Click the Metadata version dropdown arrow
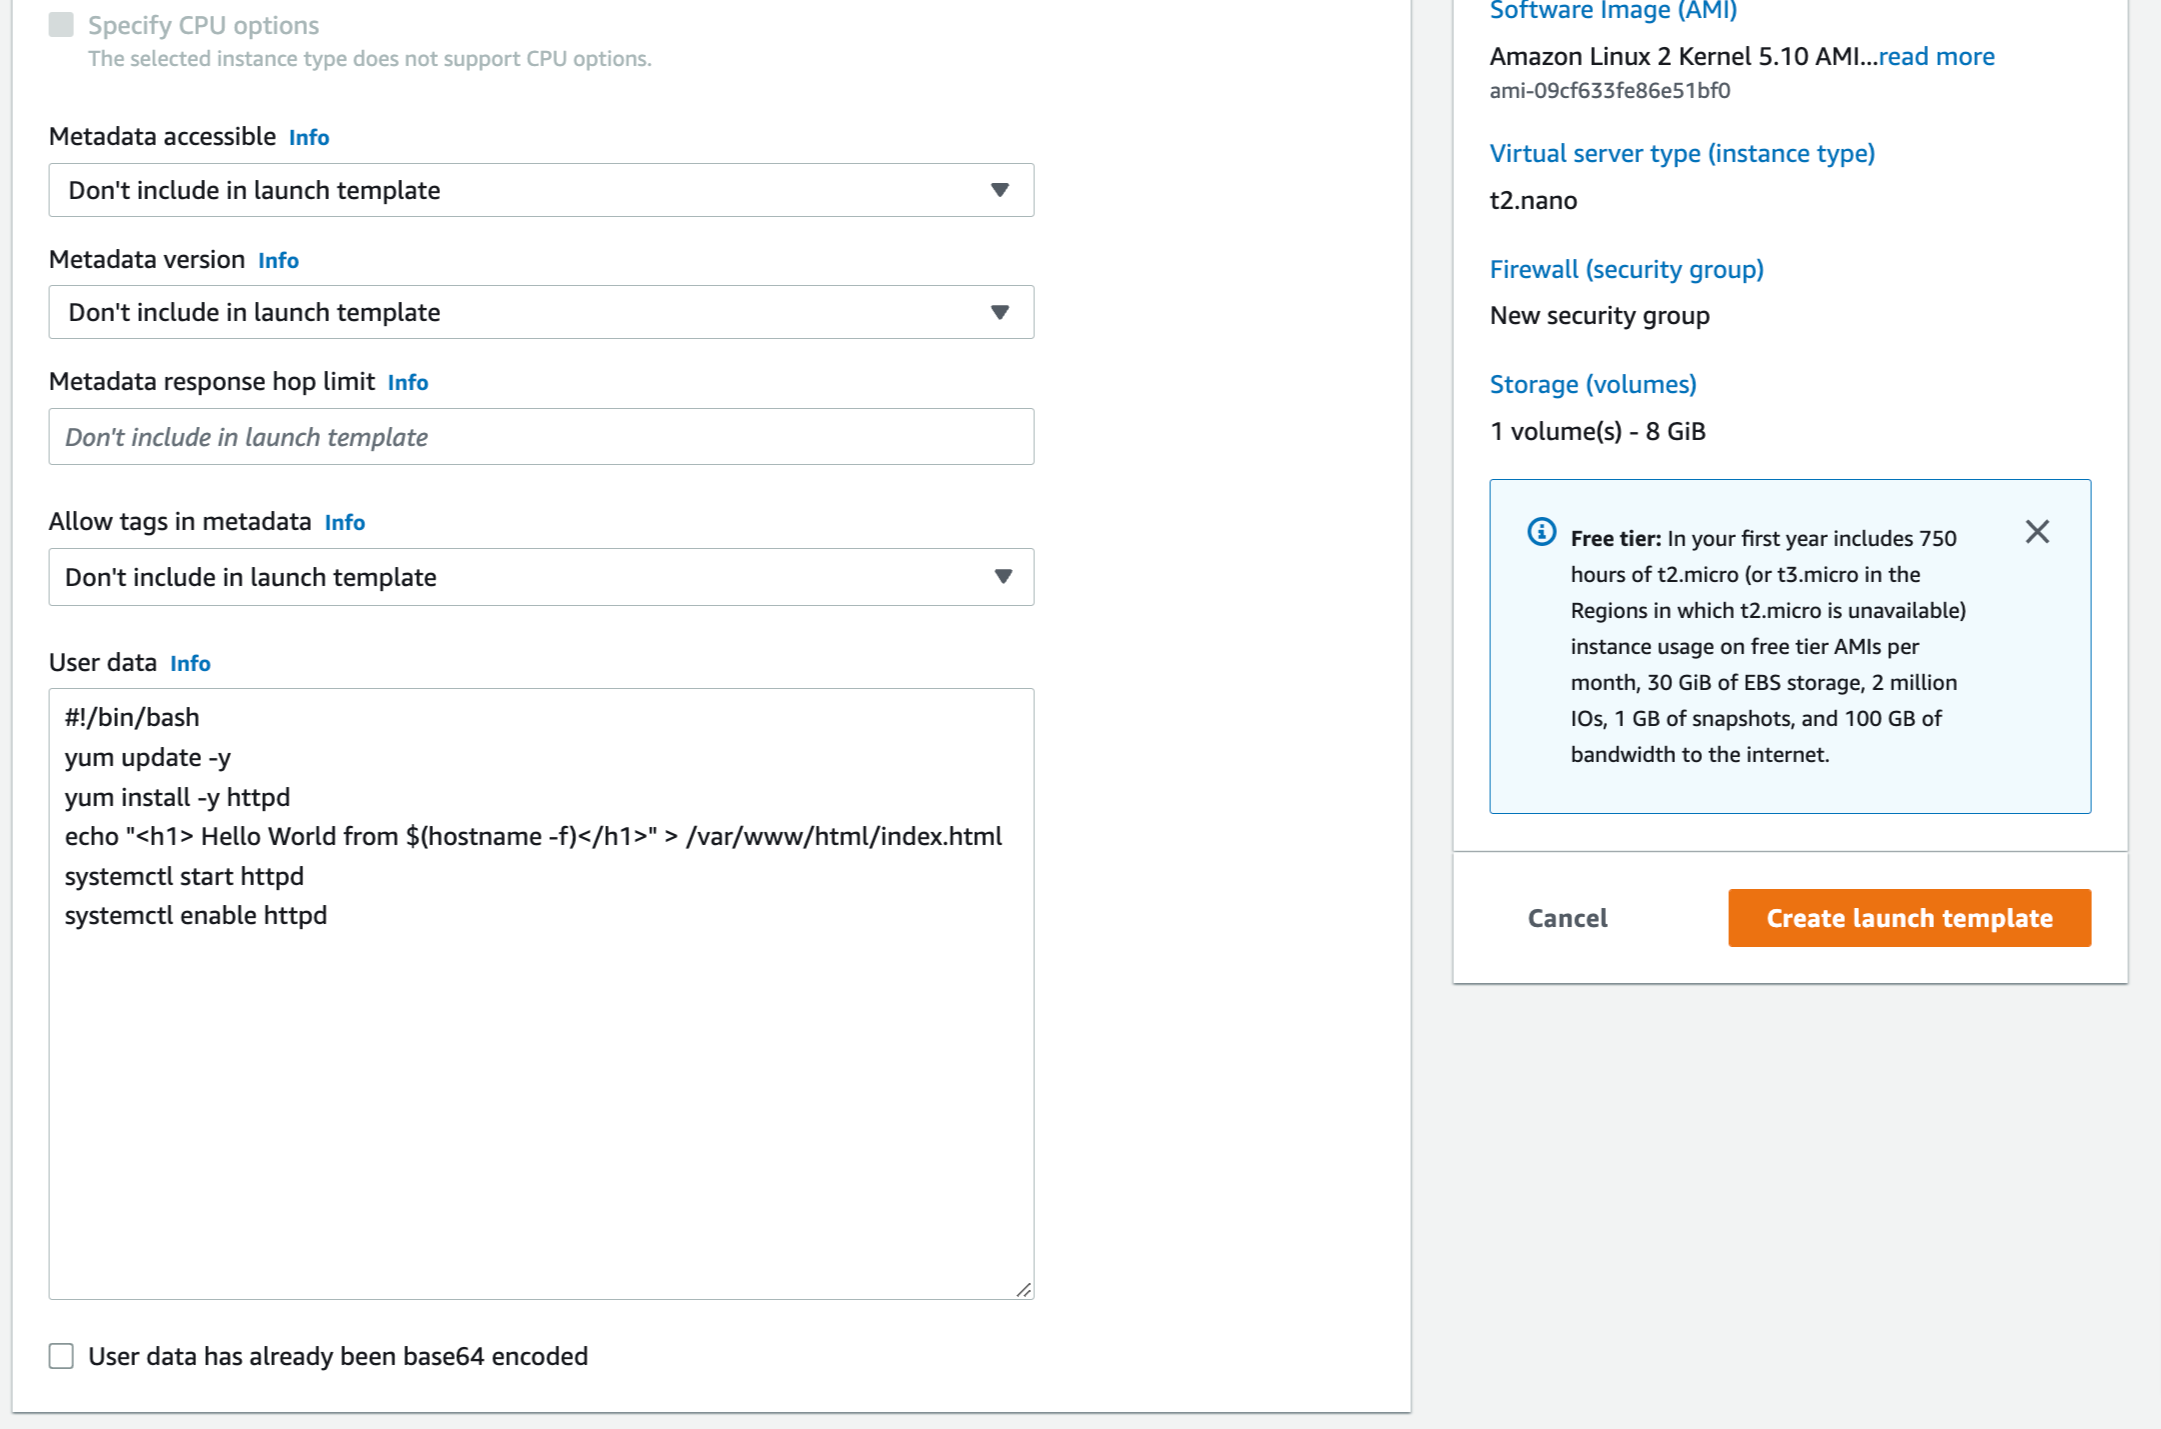This screenshot has width=2161, height=1429. click(999, 312)
